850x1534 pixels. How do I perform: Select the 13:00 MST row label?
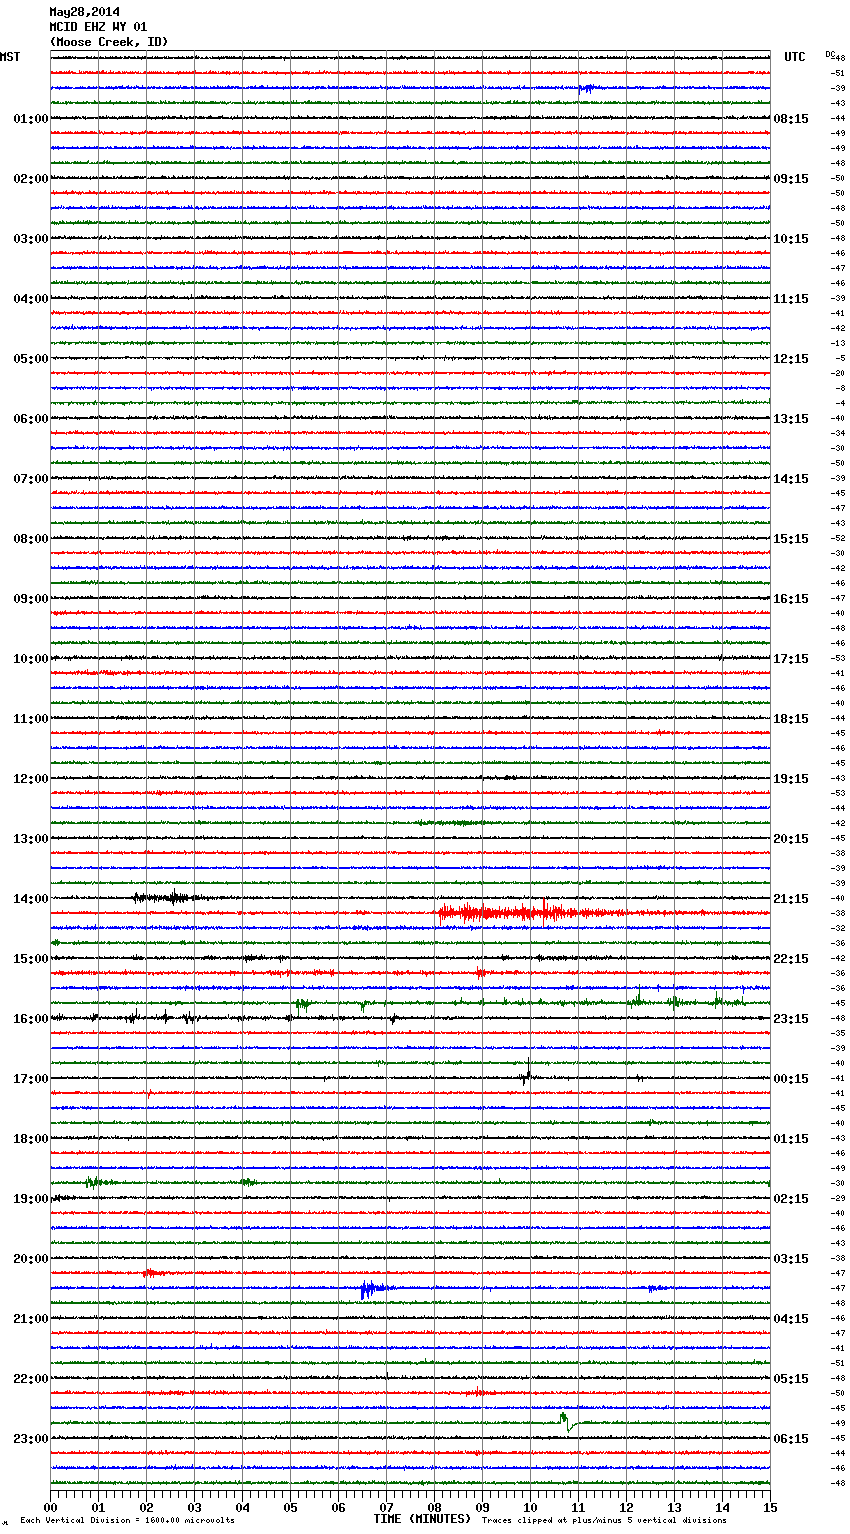point(30,839)
